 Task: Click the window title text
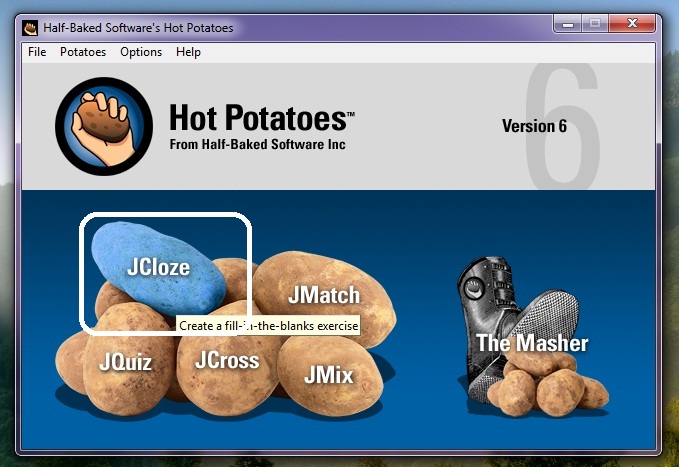(x=138, y=28)
